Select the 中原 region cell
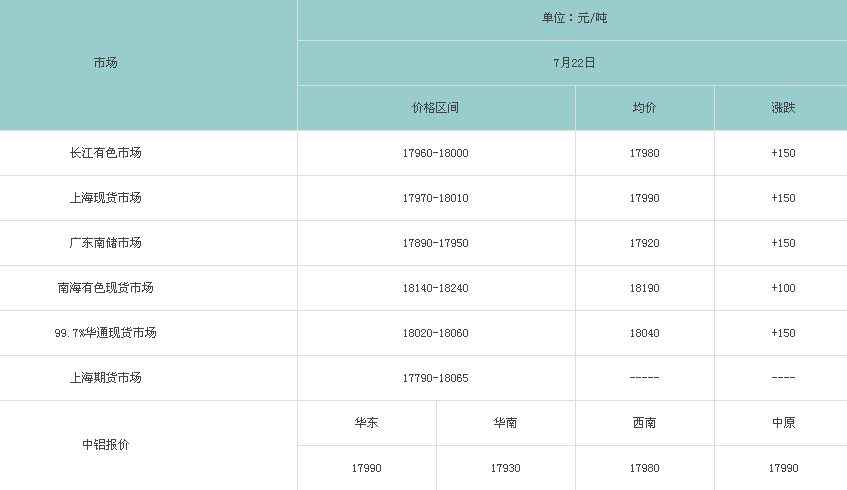Viewport: 847px width, 490px height. click(783, 423)
